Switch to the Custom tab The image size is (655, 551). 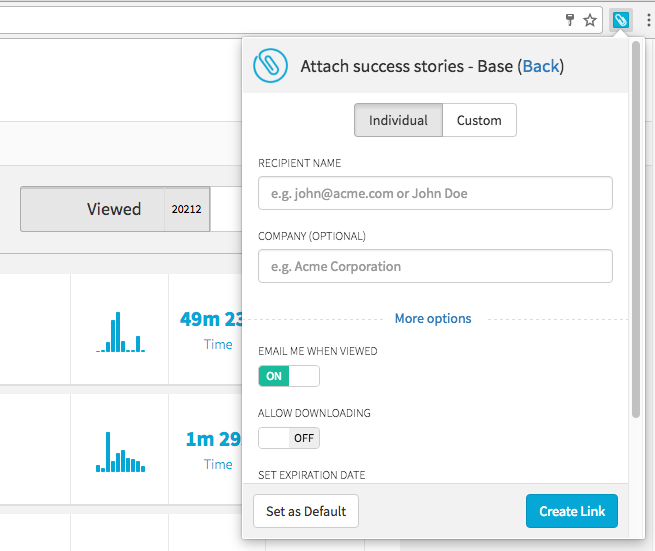point(479,120)
